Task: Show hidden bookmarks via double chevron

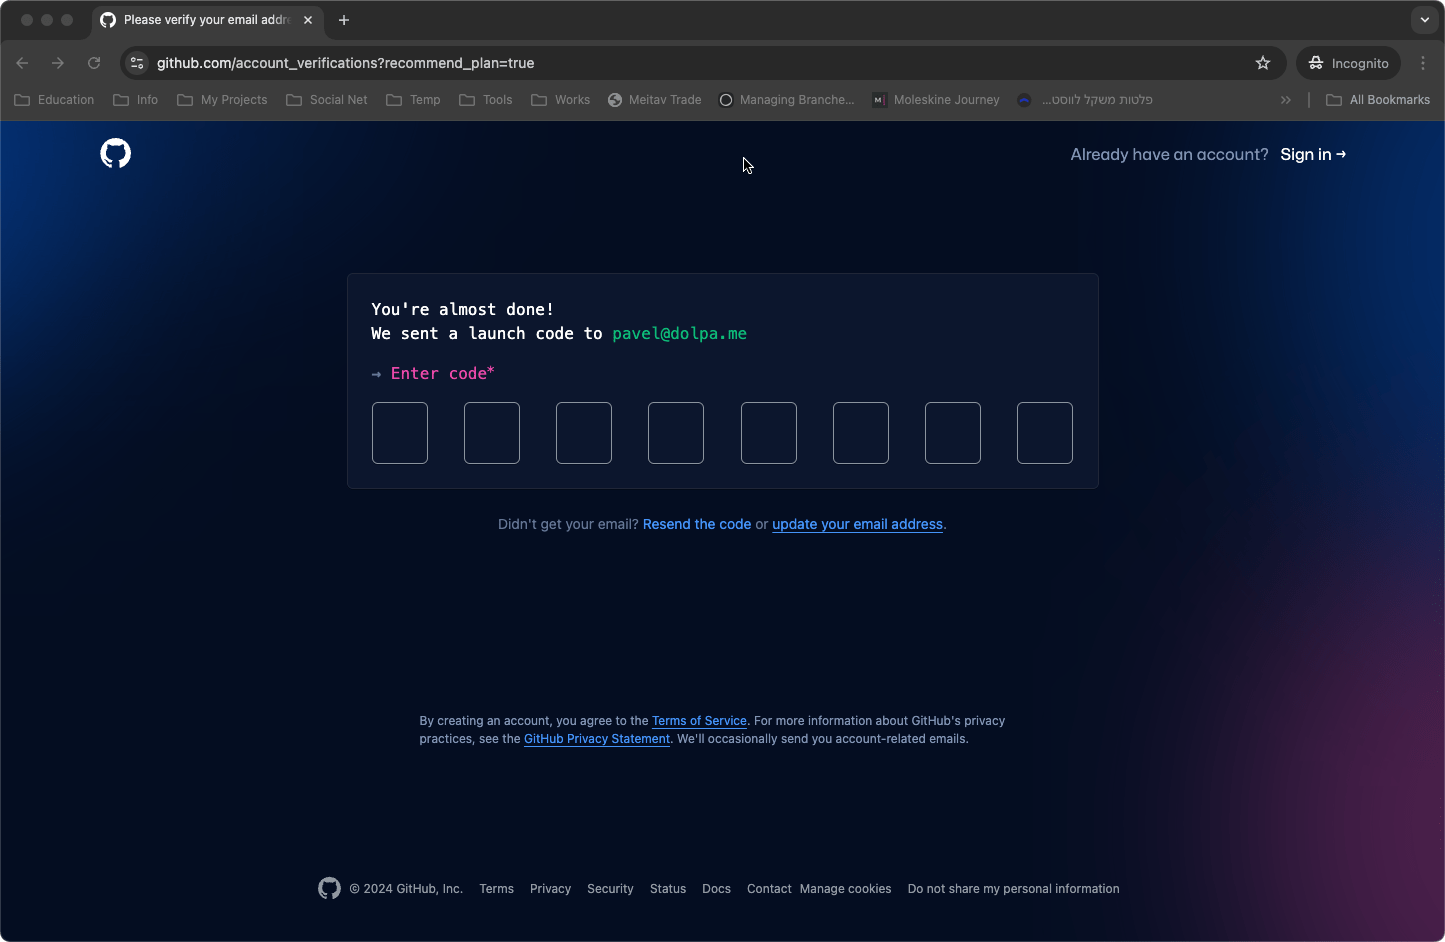Action: [1286, 100]
